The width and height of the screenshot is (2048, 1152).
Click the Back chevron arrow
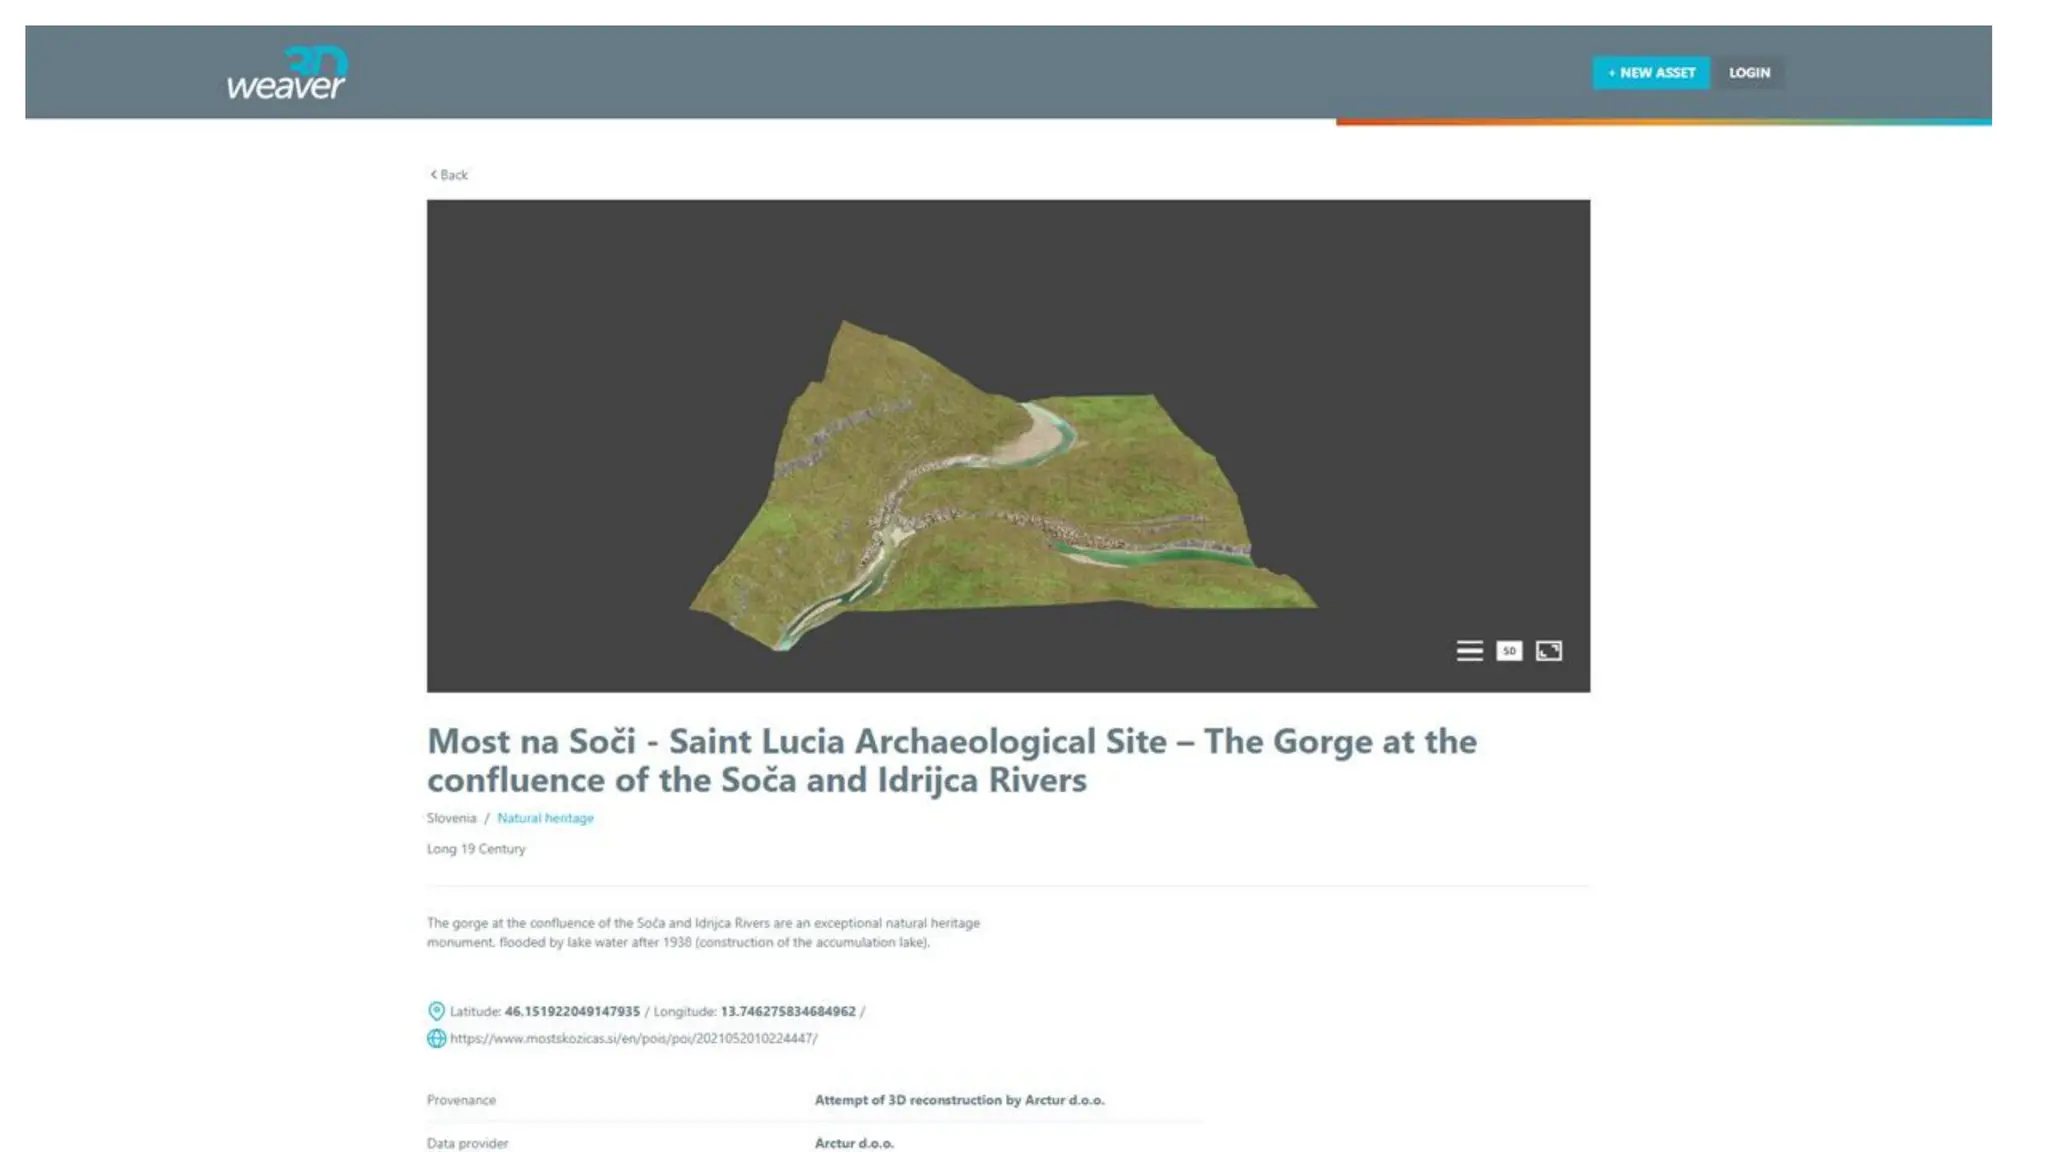tap(433, 174)
